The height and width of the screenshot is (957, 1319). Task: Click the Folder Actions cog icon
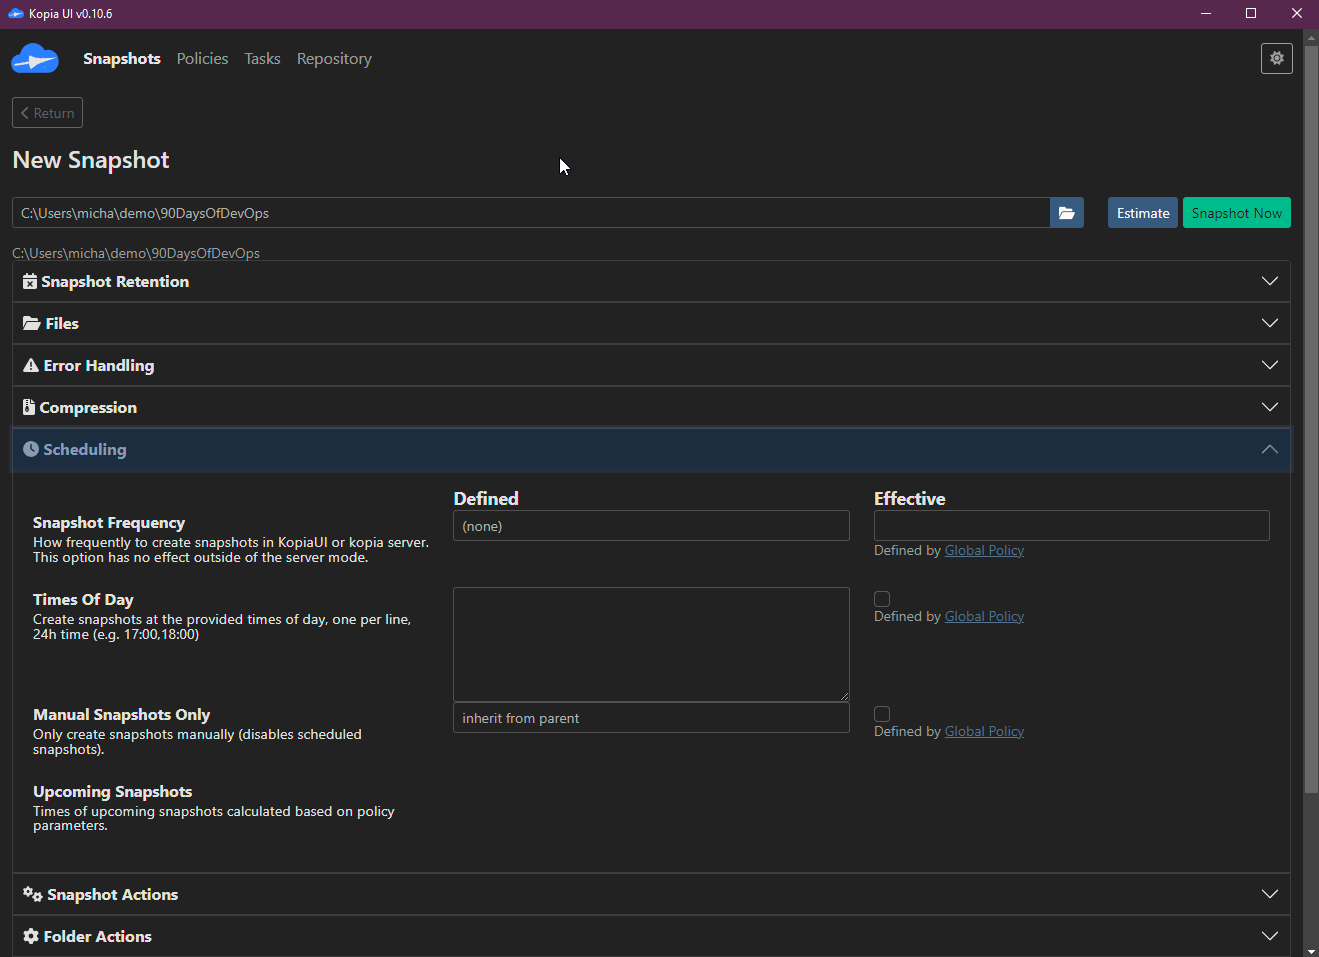click(31, 937)
